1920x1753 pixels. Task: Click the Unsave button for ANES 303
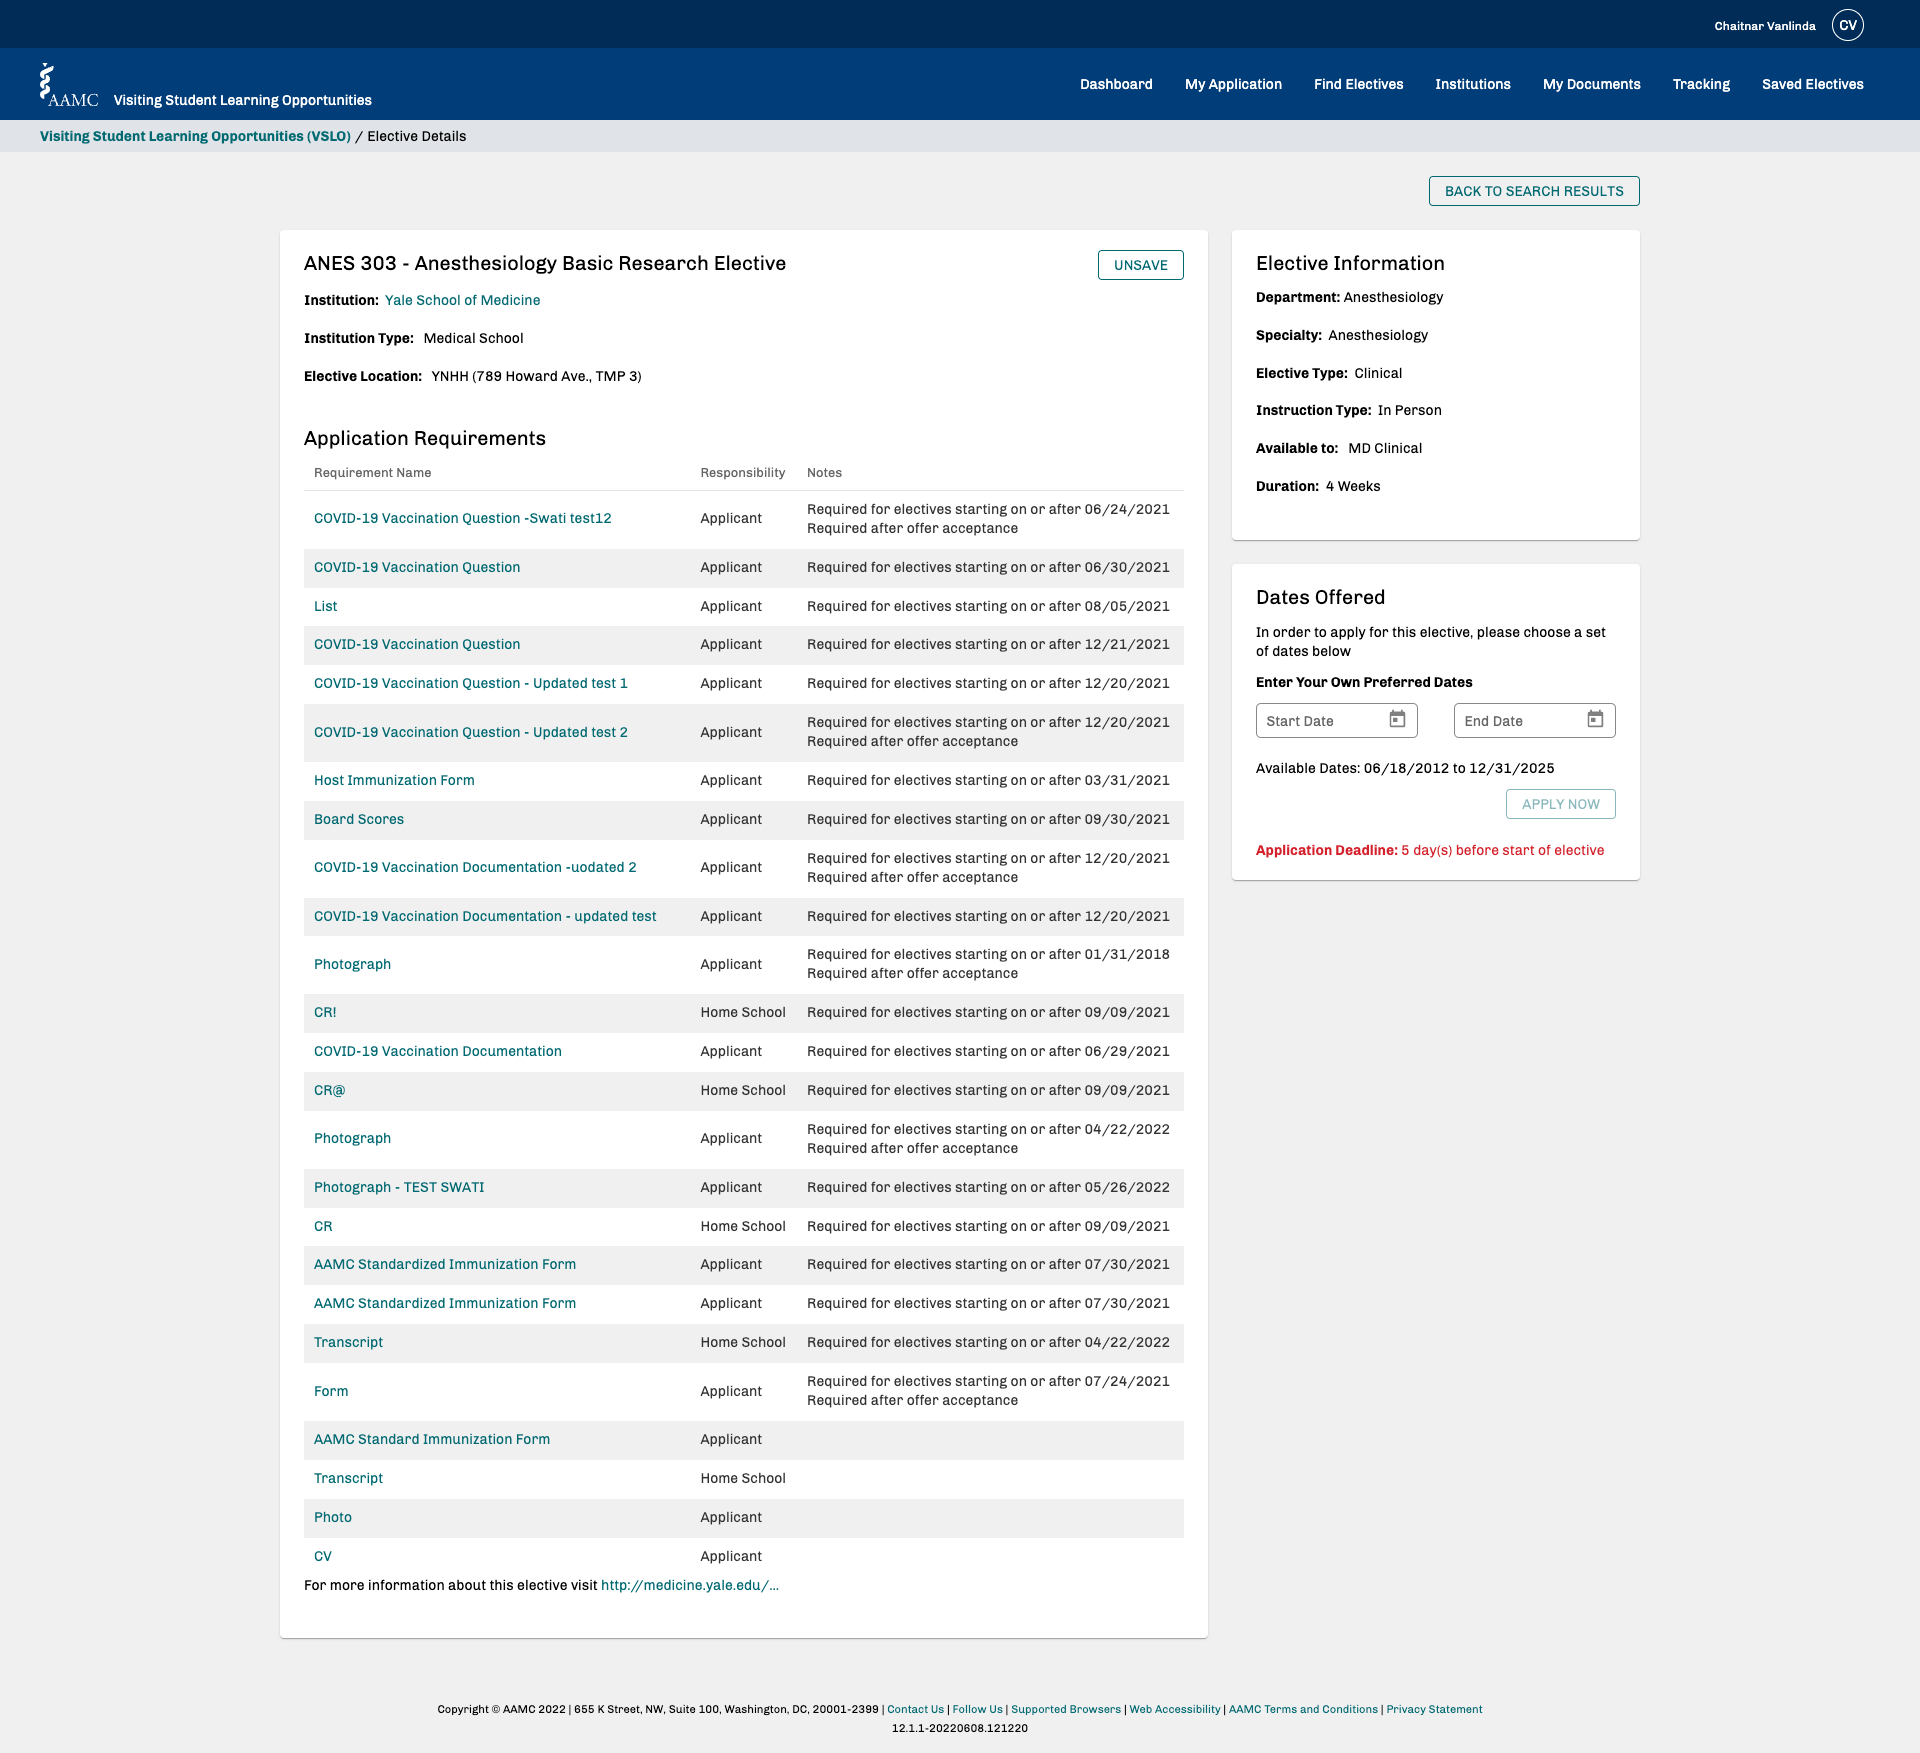tap(1140, 265)
